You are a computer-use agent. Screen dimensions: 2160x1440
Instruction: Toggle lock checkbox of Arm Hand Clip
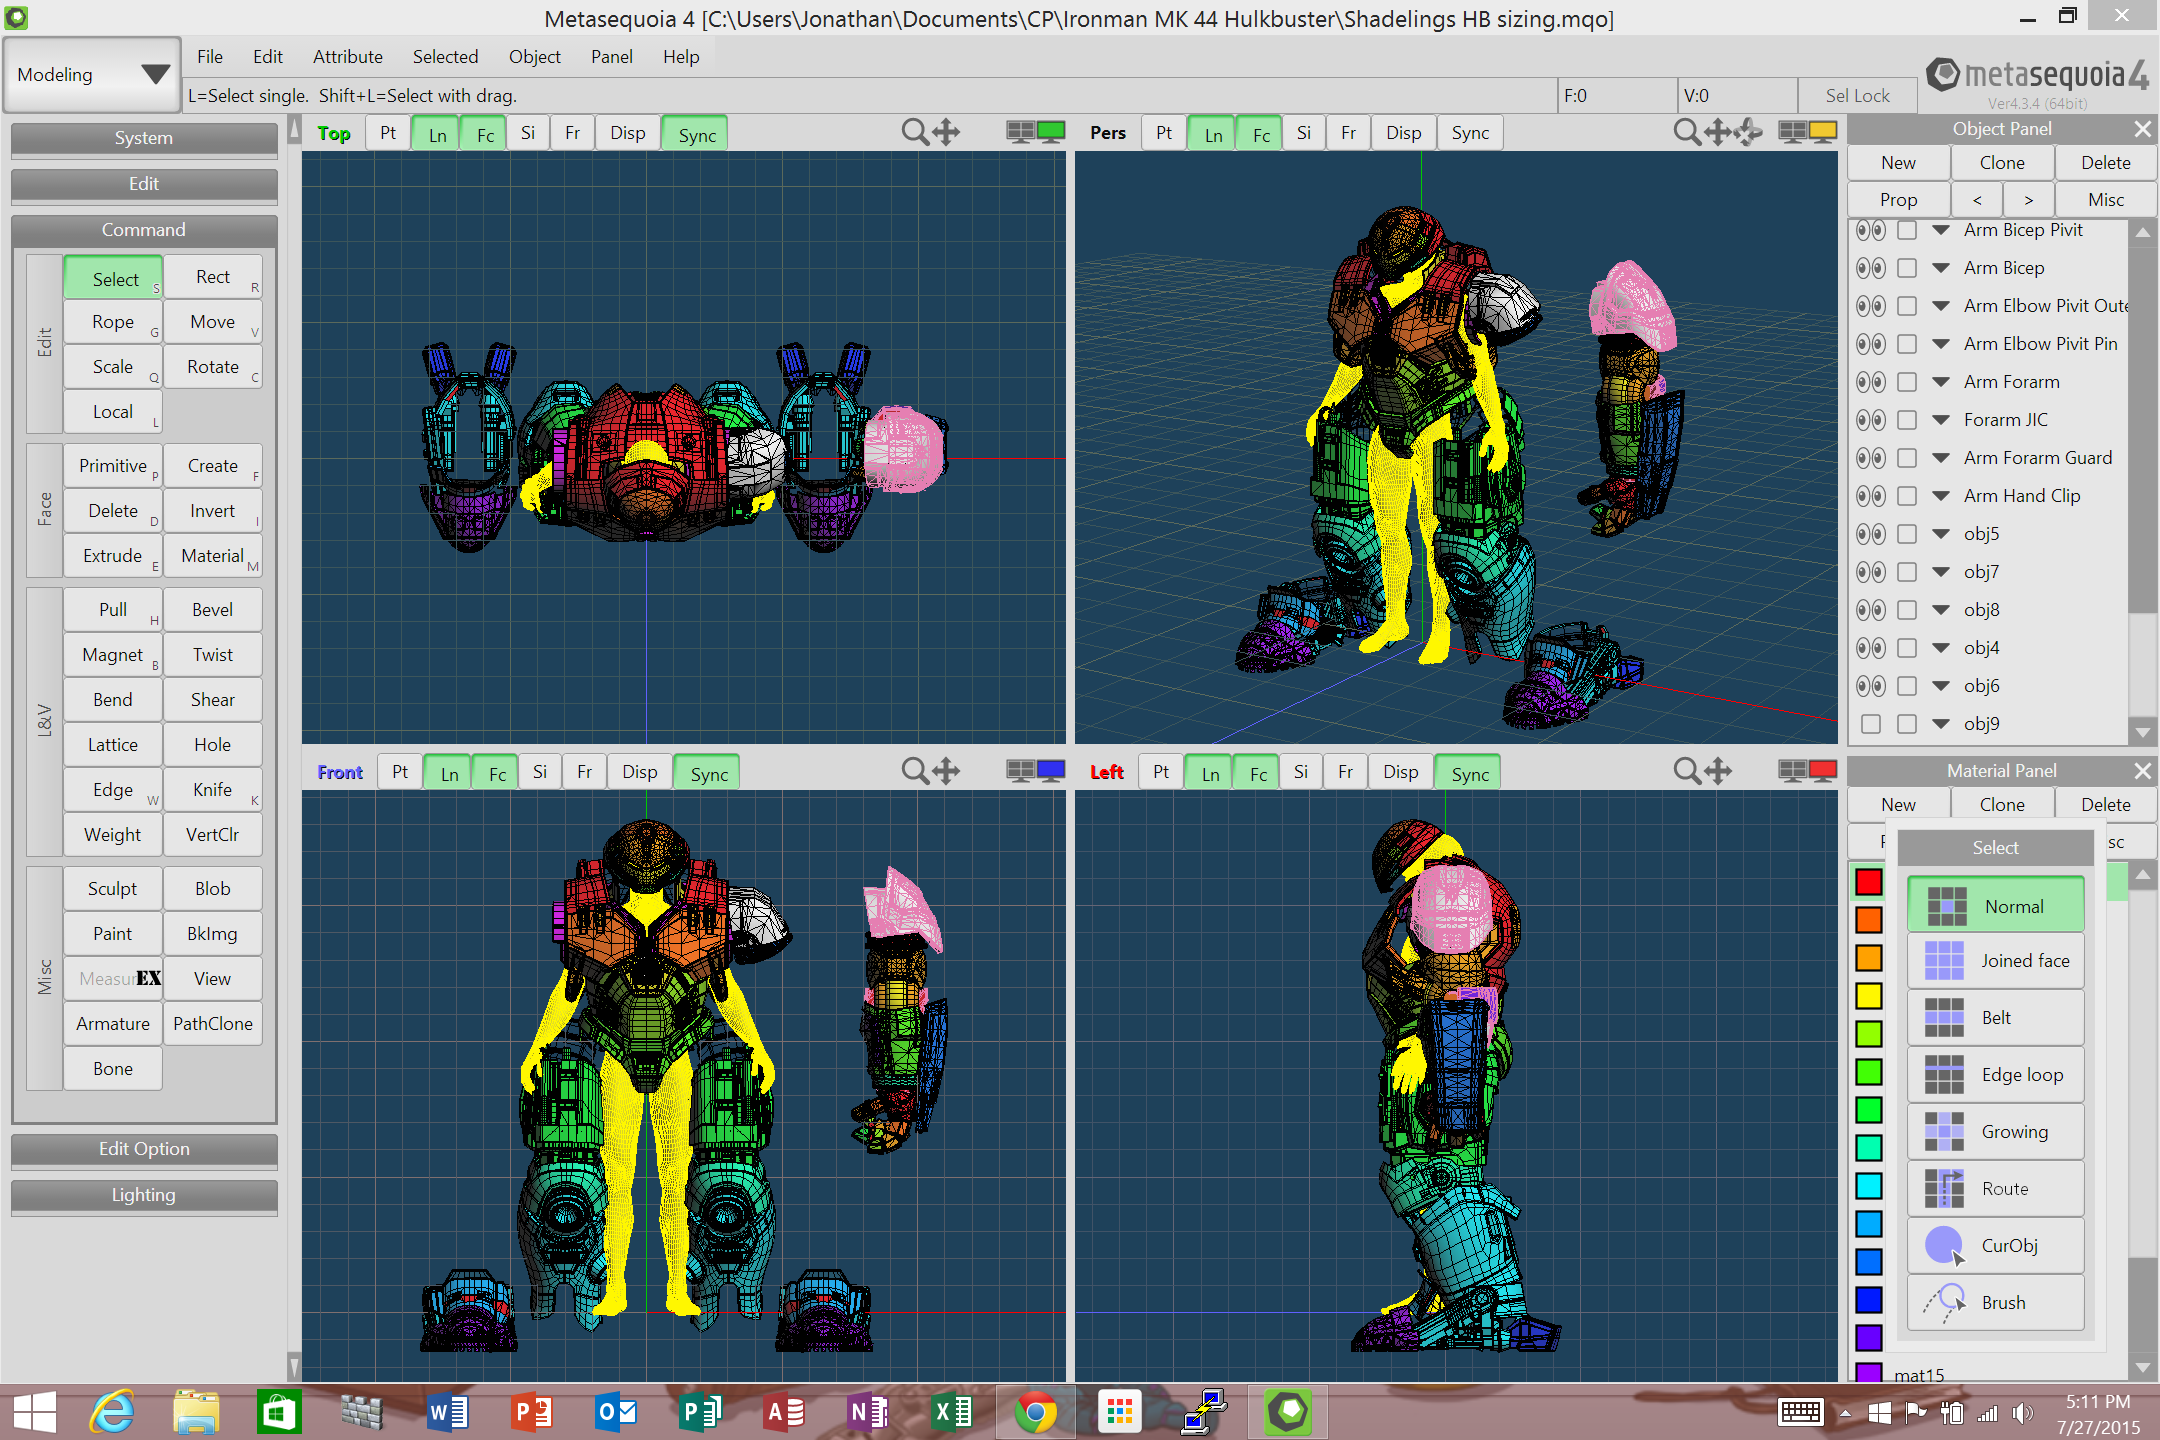(x=1907, y=496)
